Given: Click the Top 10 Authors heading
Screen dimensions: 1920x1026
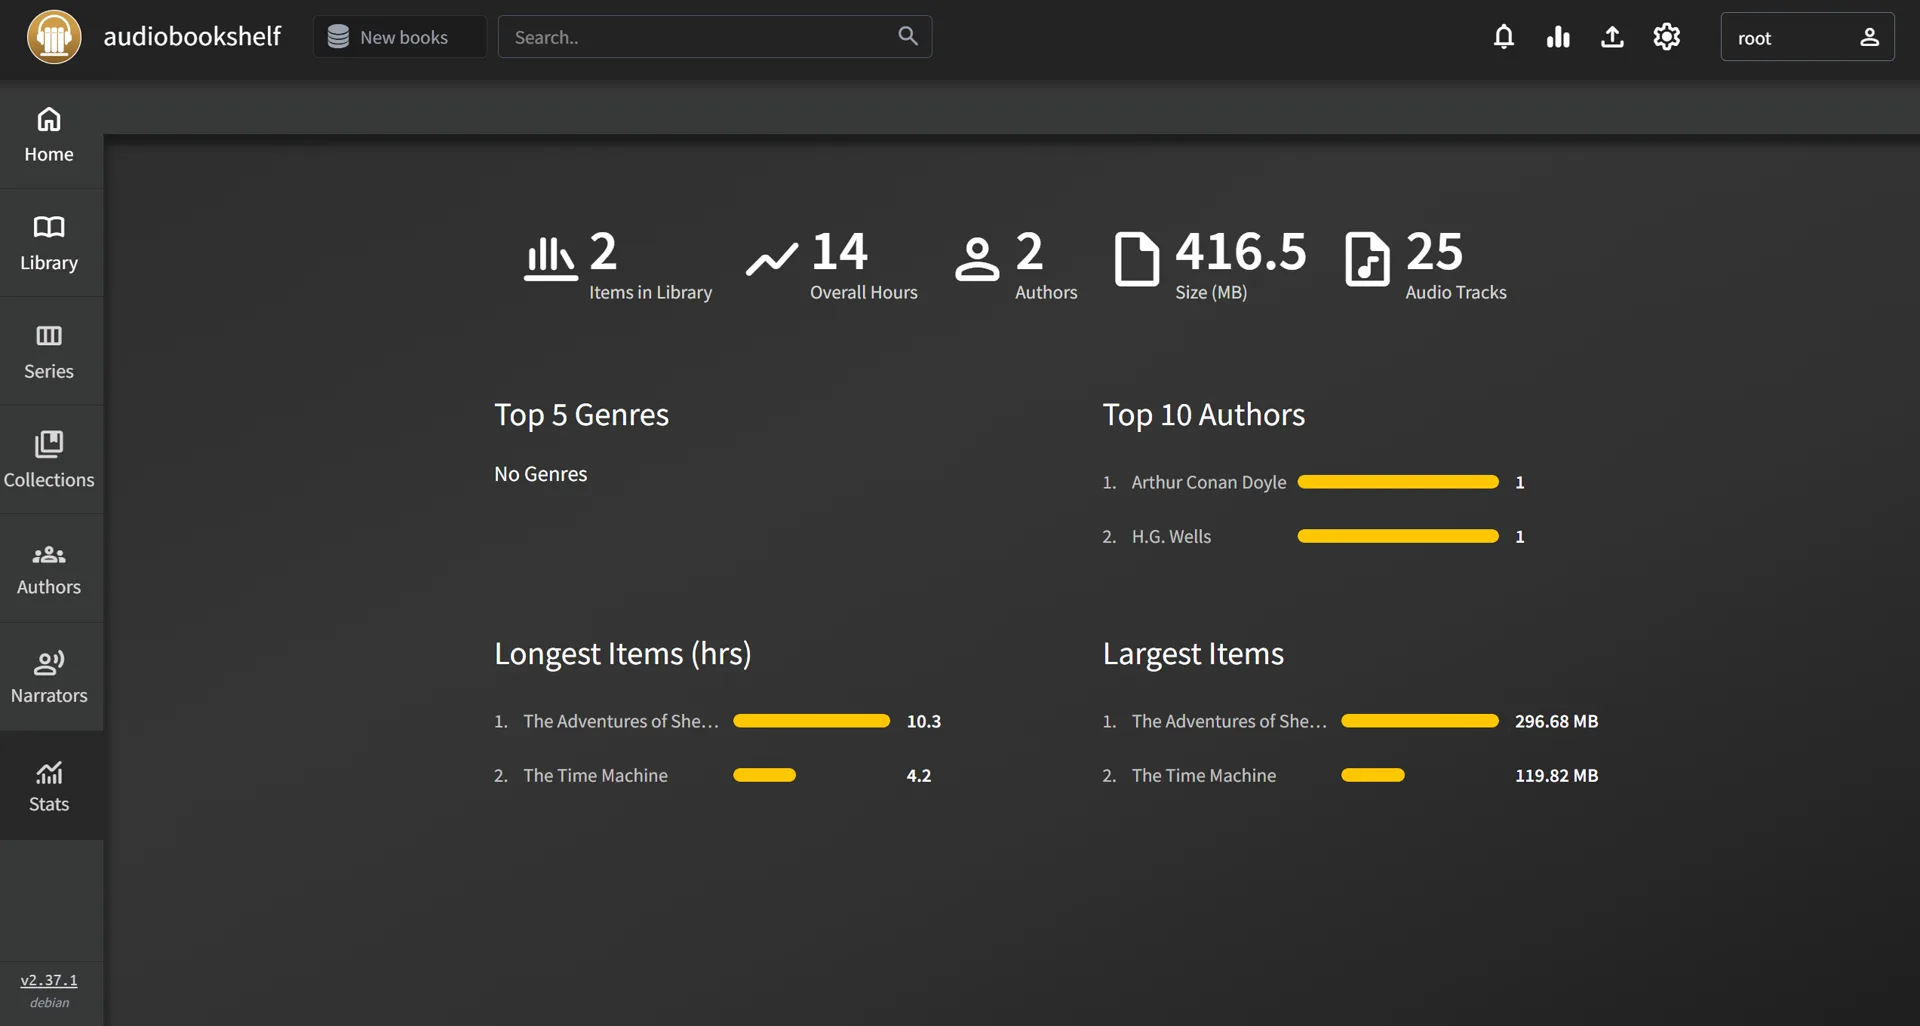Looking at the screenshot, I should tap(1203, 415).
